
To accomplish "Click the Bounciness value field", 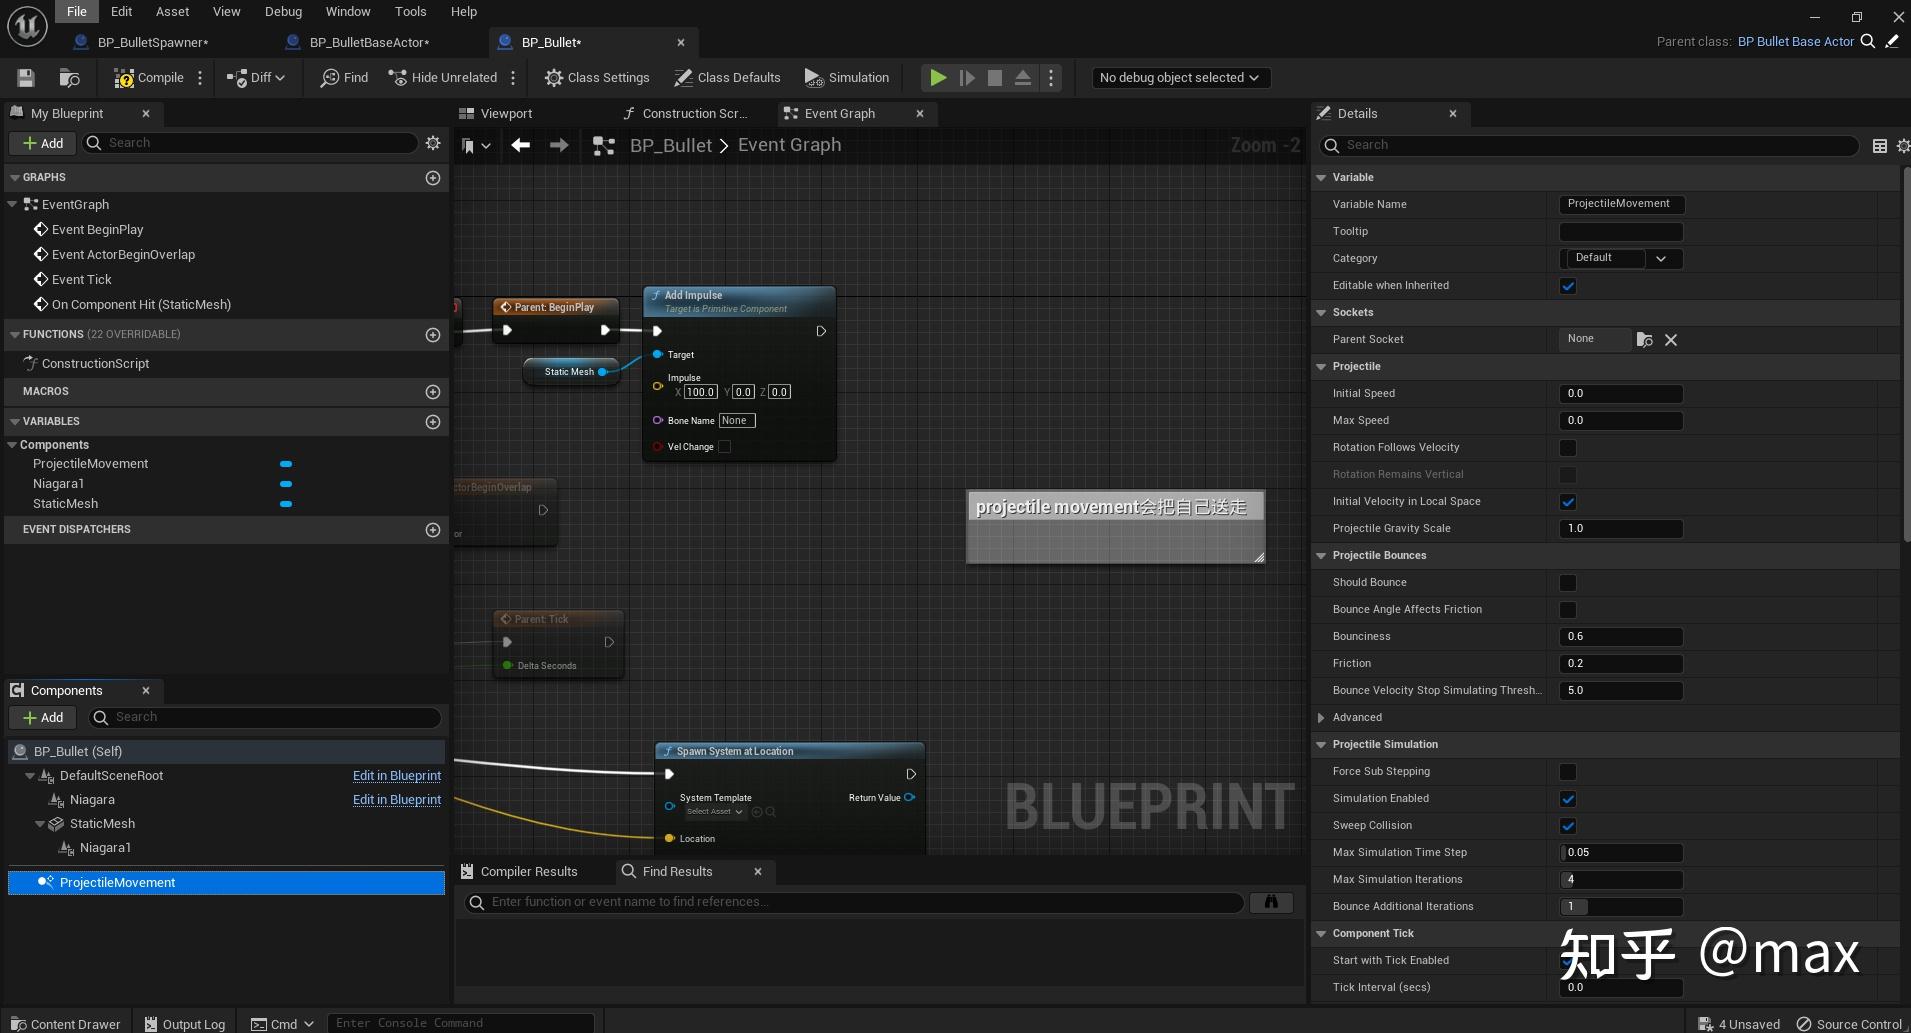I will point(1621,637).
